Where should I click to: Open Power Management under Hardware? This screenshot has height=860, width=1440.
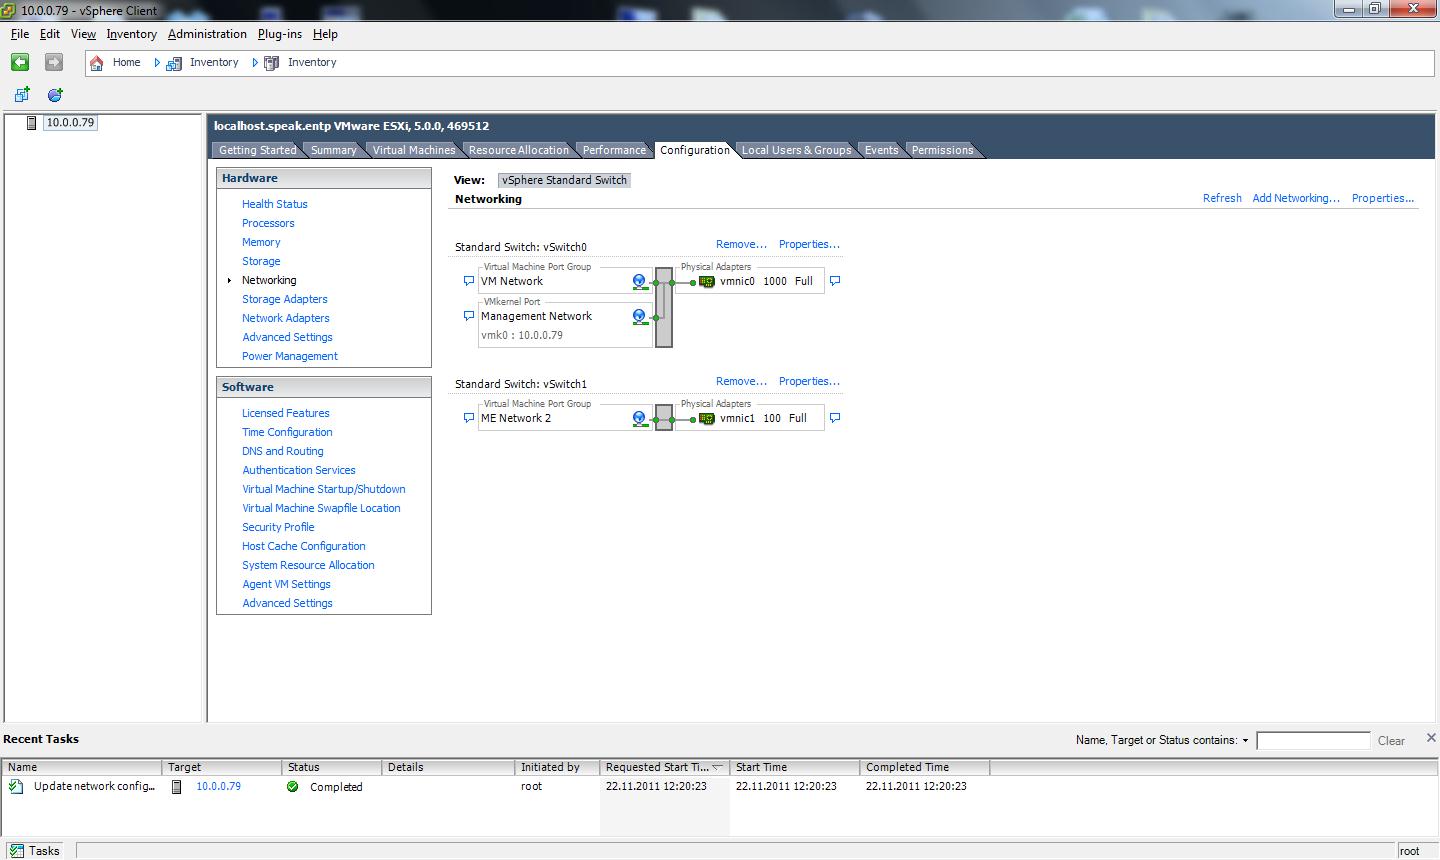(290, 356)
